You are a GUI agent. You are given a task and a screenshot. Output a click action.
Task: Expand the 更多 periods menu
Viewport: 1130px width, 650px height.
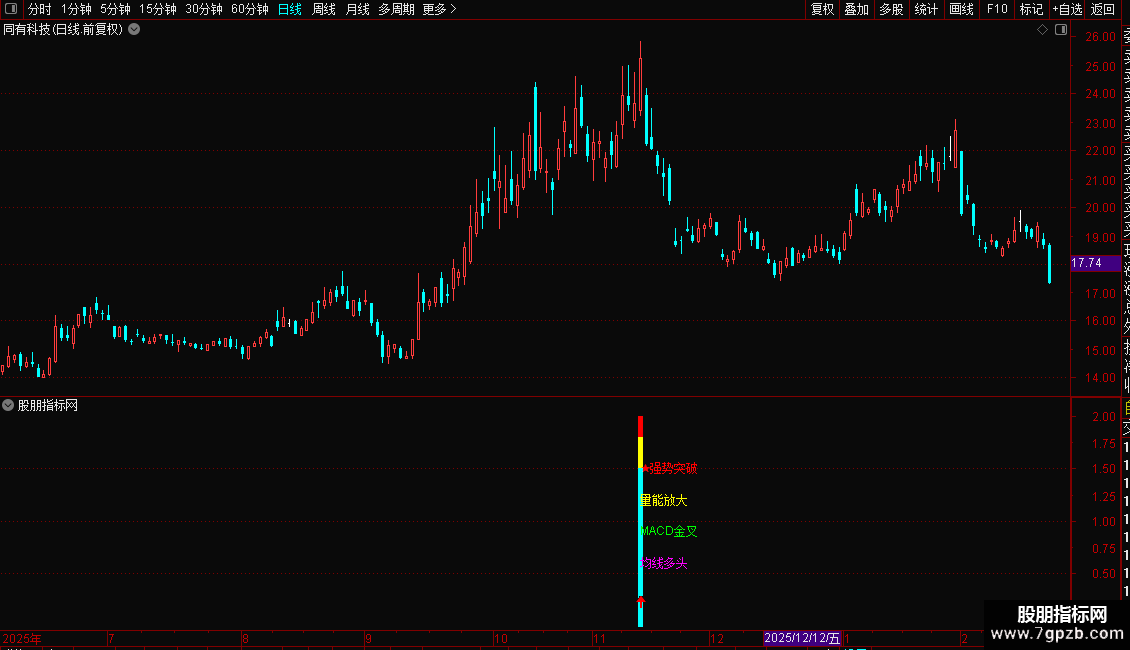tap(440, 9)
